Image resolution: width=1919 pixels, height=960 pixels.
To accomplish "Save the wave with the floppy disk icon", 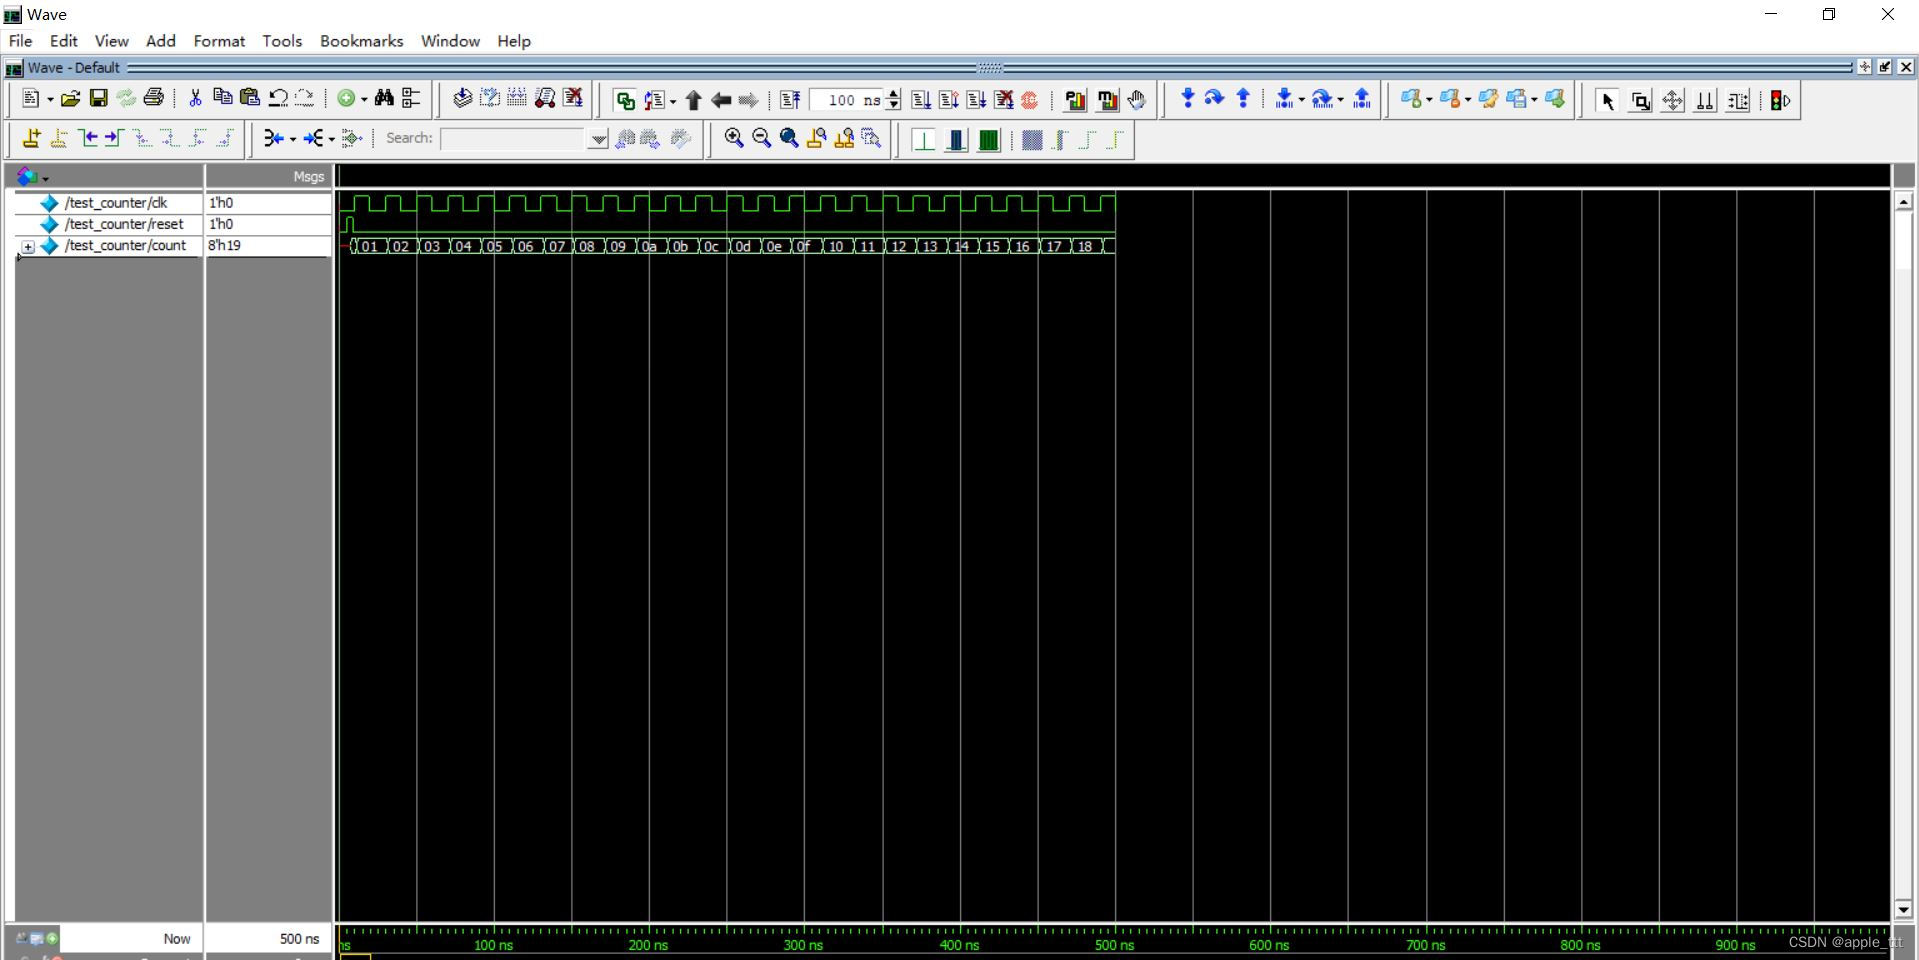I will click(x=98, y=98).
